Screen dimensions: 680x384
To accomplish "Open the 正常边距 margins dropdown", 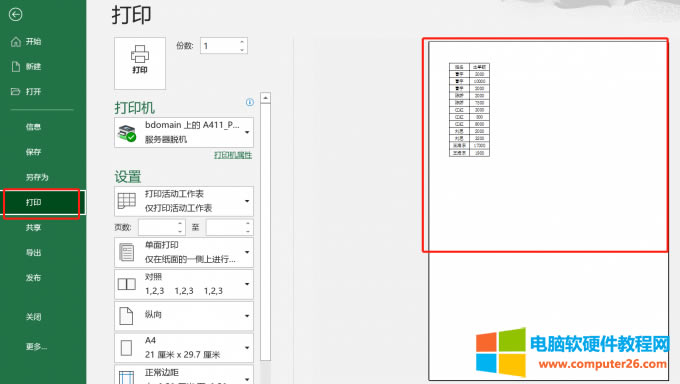I will 184,375.
